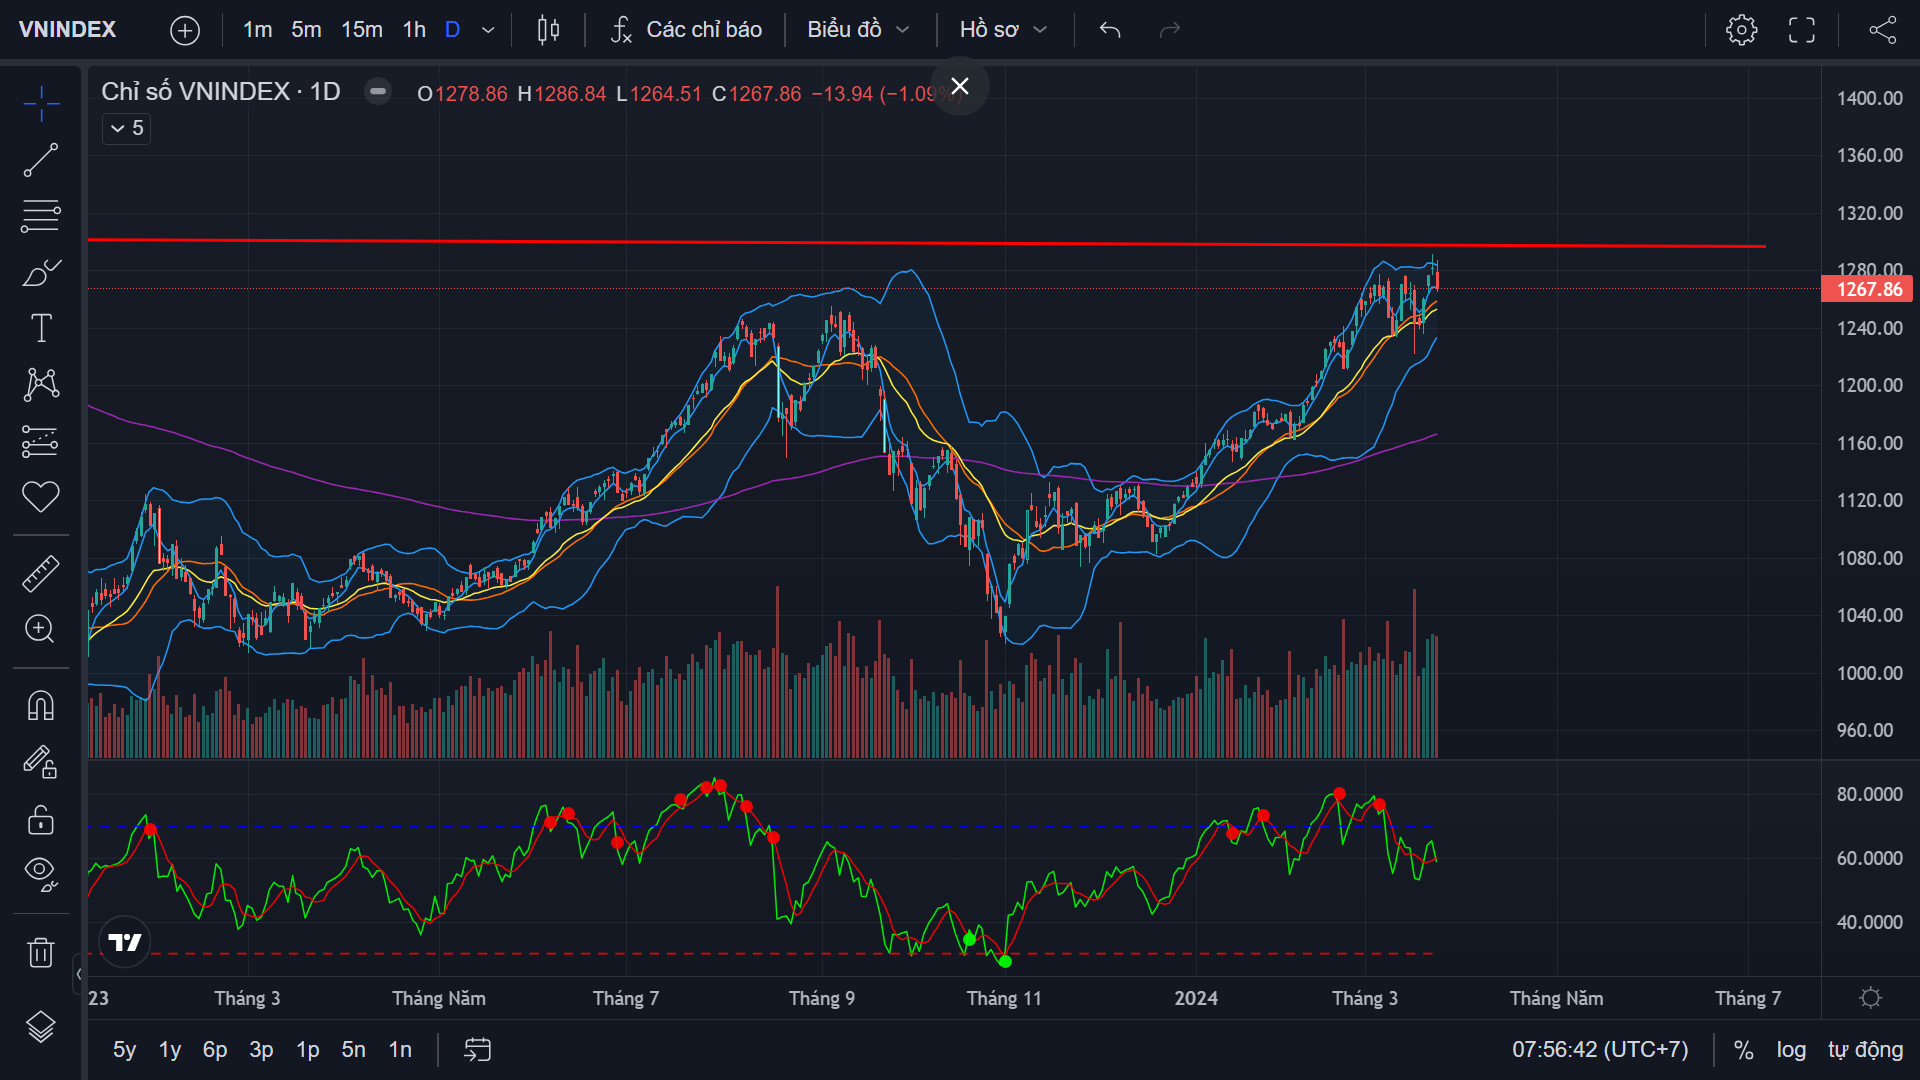1920x1080 pixels.
Task: Set the chart range to 1y
Action: (170, 1050)
